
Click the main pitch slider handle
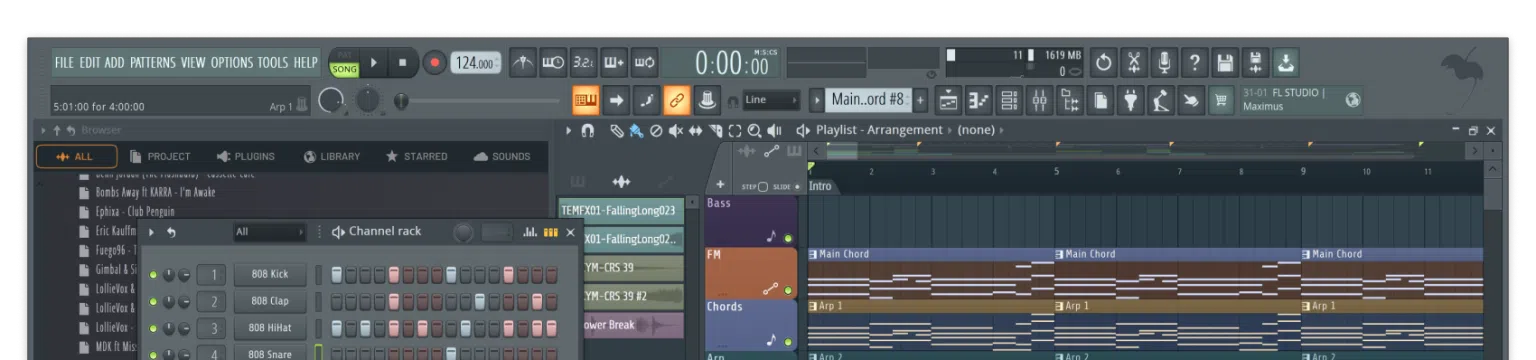click(x=401, y=101)
